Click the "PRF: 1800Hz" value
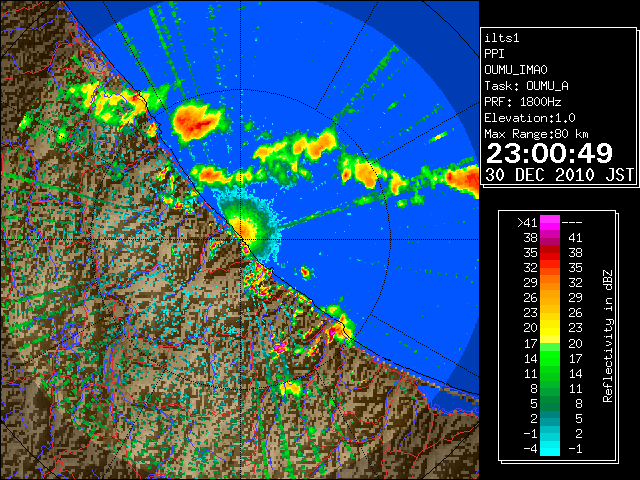Viewport: 640px width, 480px height. pos(523,102)
